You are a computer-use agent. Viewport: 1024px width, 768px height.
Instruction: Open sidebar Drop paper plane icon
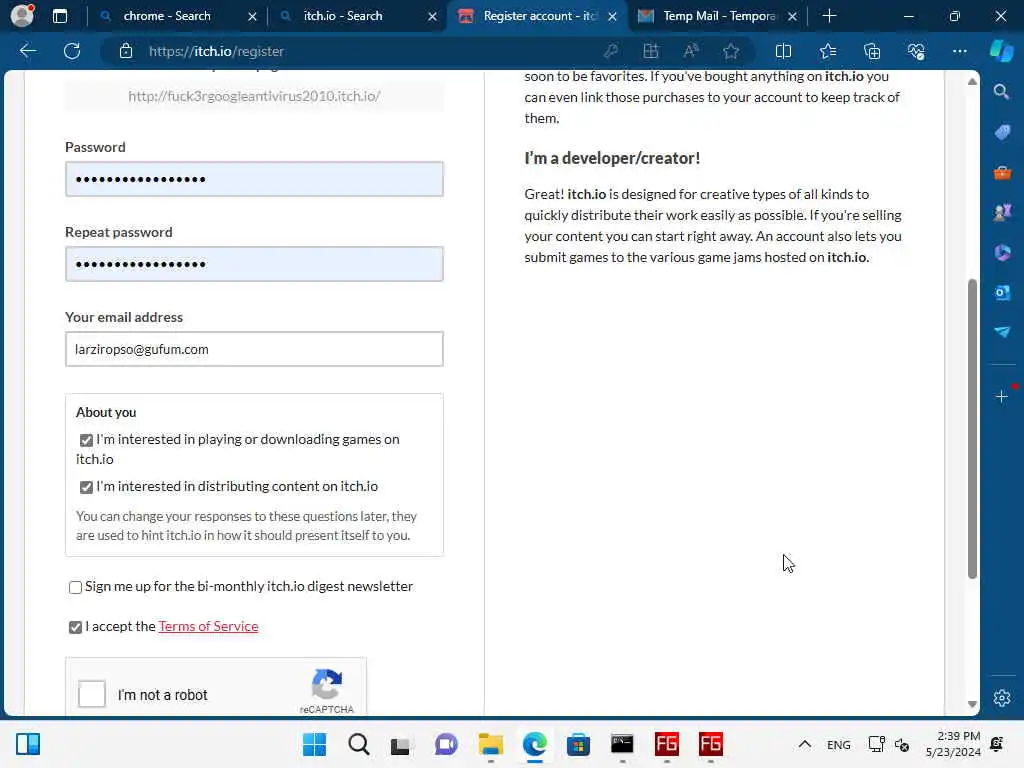click(1002, 332)
